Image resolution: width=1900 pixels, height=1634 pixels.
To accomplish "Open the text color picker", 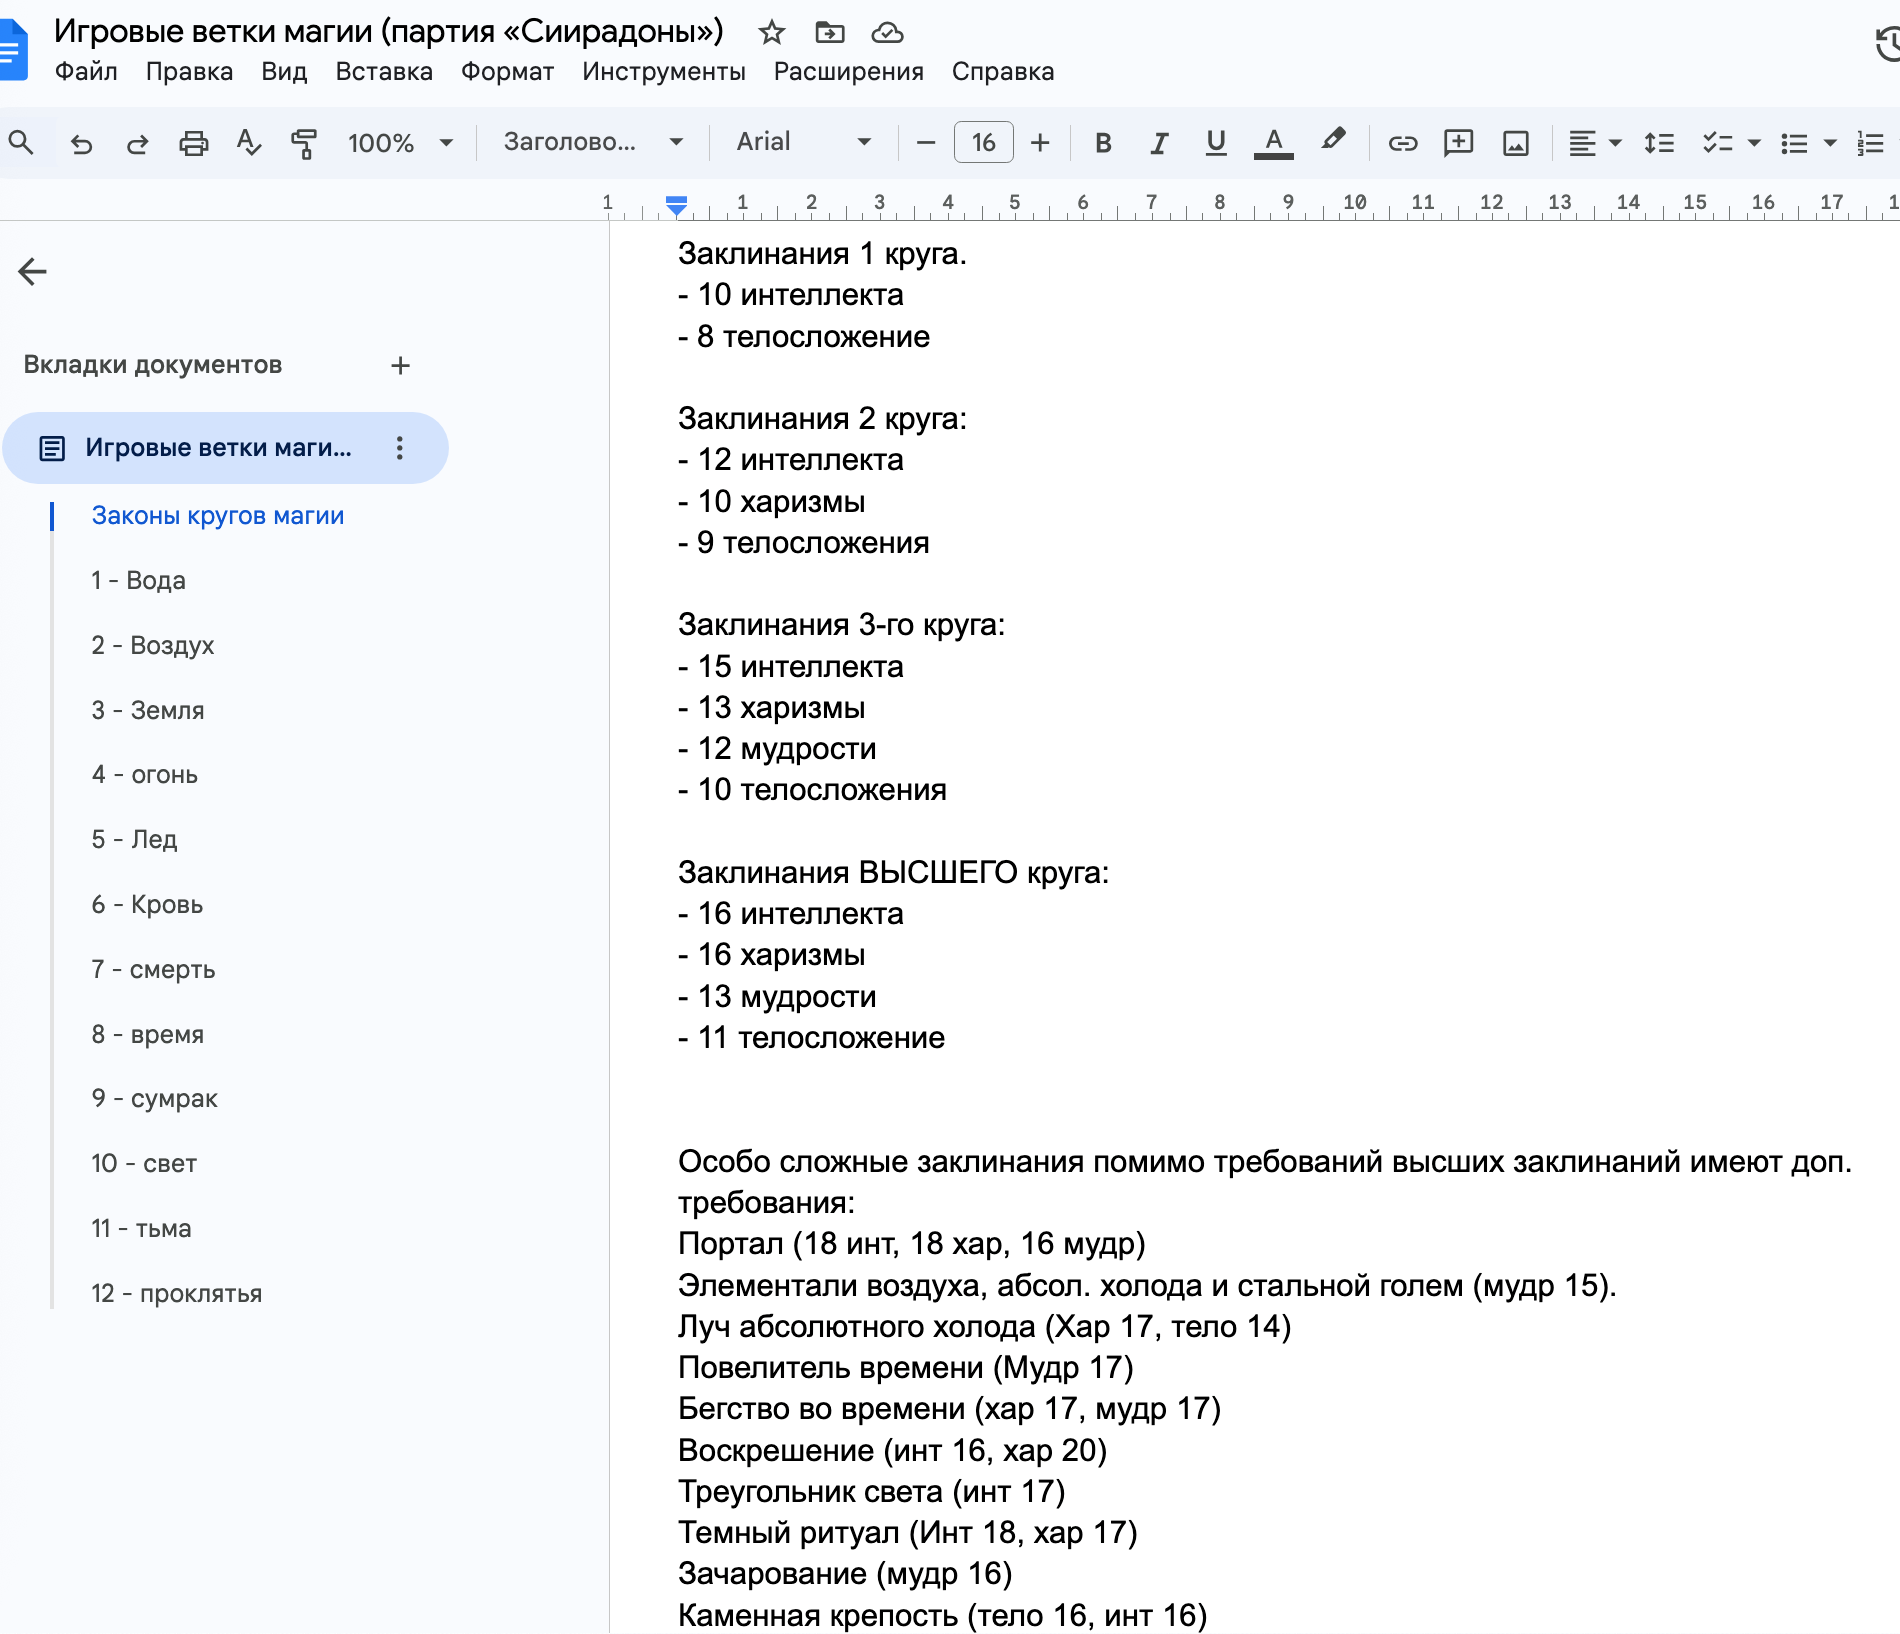I will tap(1273, 143).
